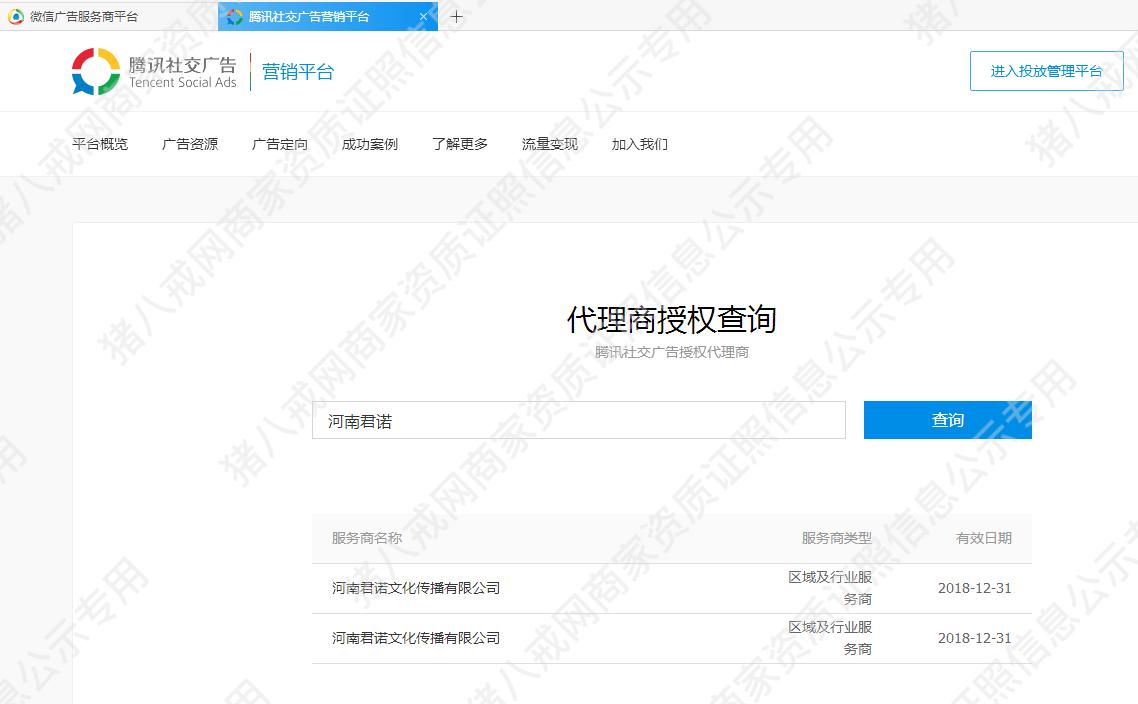Click the 腾讯社交广告授权代理商 subtitle
Image resolution: width=1138 pixels, height=704 pixels.
pyautogui.click(x=671, y=353)
